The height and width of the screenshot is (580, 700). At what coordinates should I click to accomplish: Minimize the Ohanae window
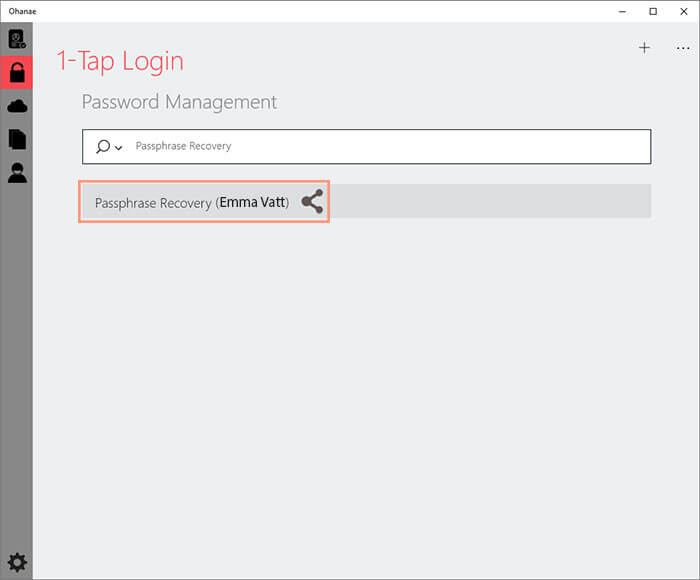coord(622,12)
